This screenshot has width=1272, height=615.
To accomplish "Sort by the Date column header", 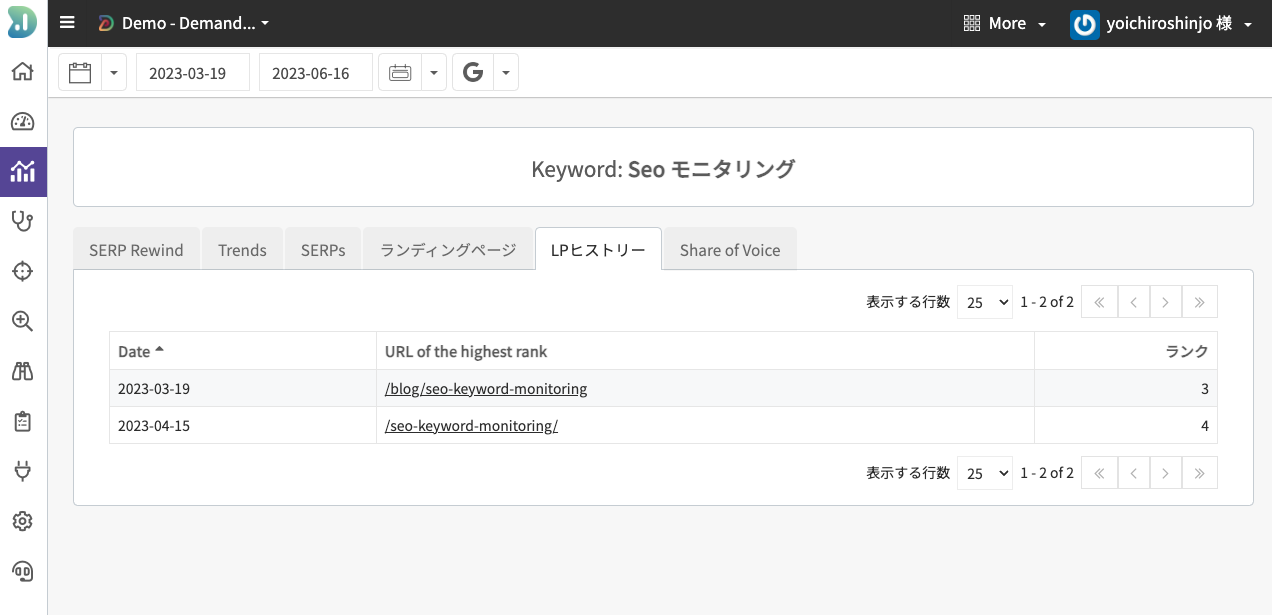I will pyautogui.click(x=243, y=351).
